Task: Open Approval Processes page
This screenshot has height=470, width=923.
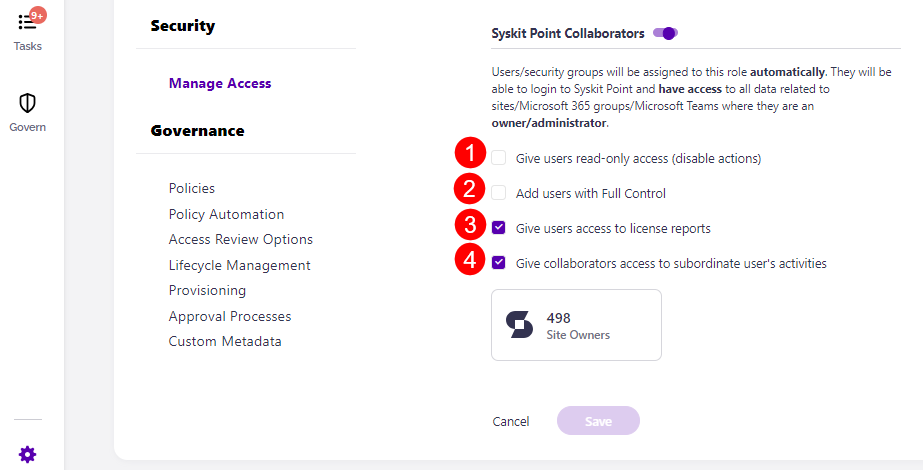Action: 230,316
